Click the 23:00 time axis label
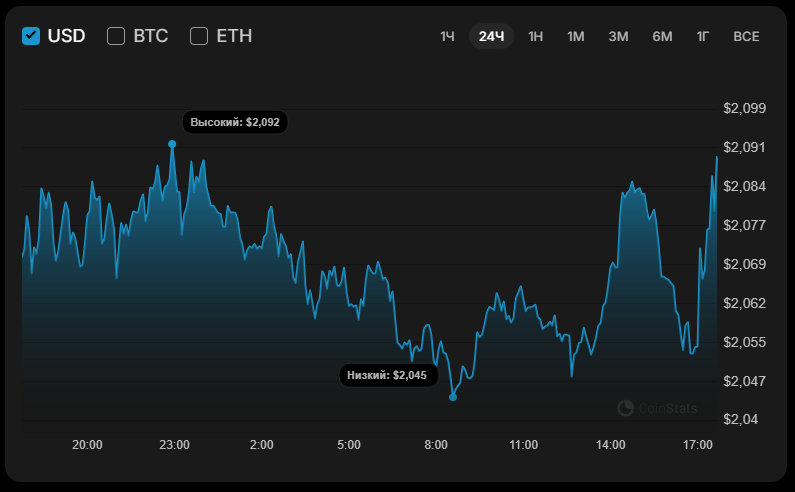 point(175,445)
